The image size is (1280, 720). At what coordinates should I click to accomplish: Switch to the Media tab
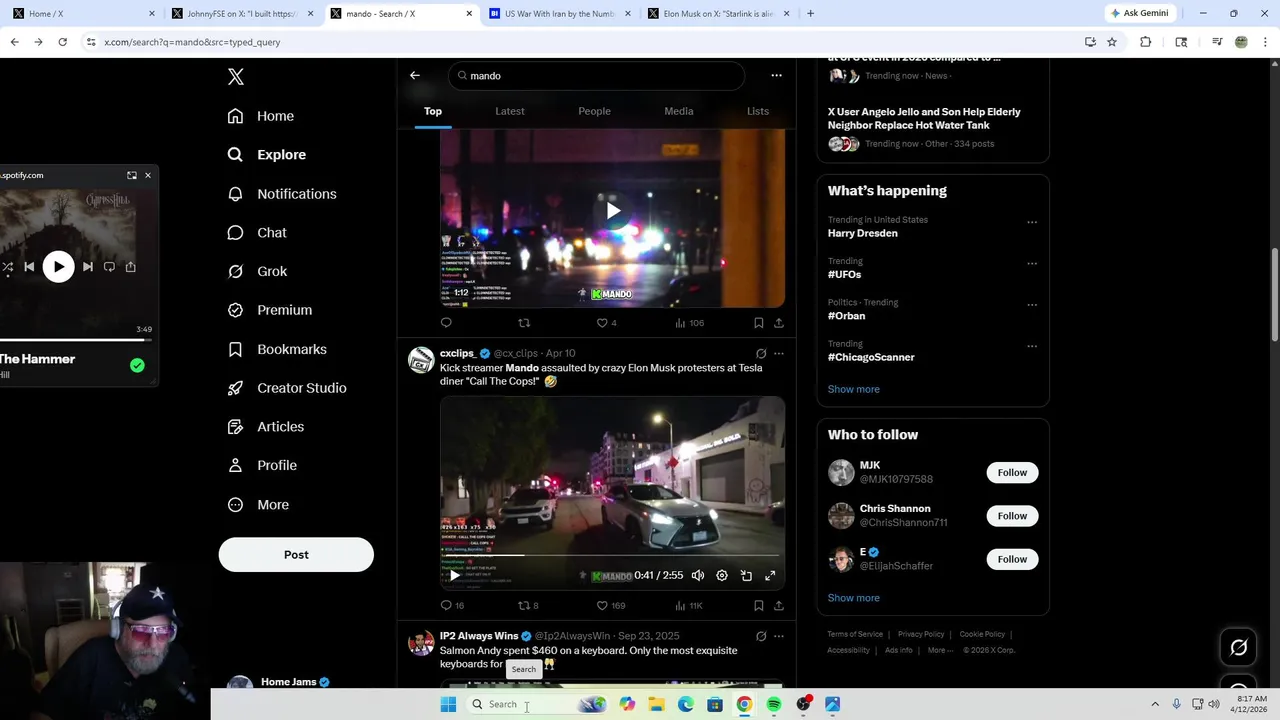679,111
